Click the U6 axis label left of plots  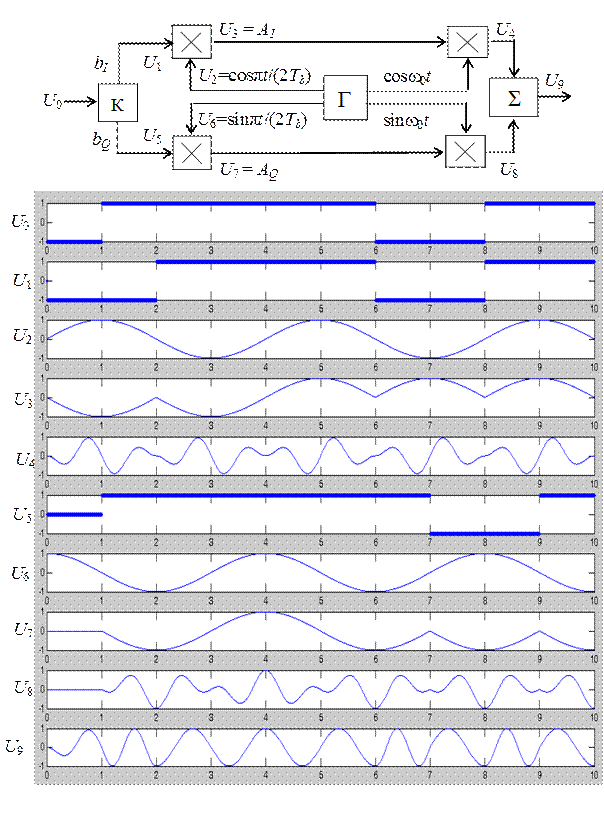20,573
